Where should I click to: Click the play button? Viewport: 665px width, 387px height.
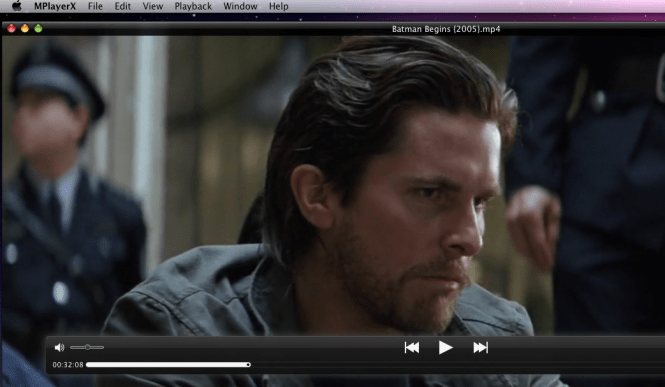click(x=445, y=348)
